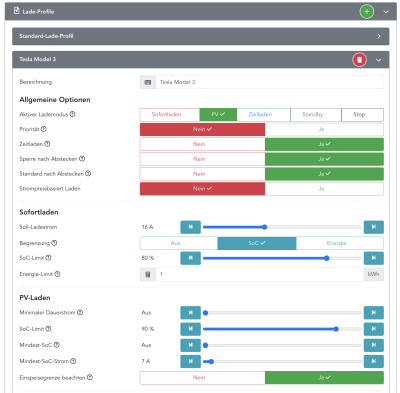Set Priorität to Nein
The image size is (400, 393).
202,129
